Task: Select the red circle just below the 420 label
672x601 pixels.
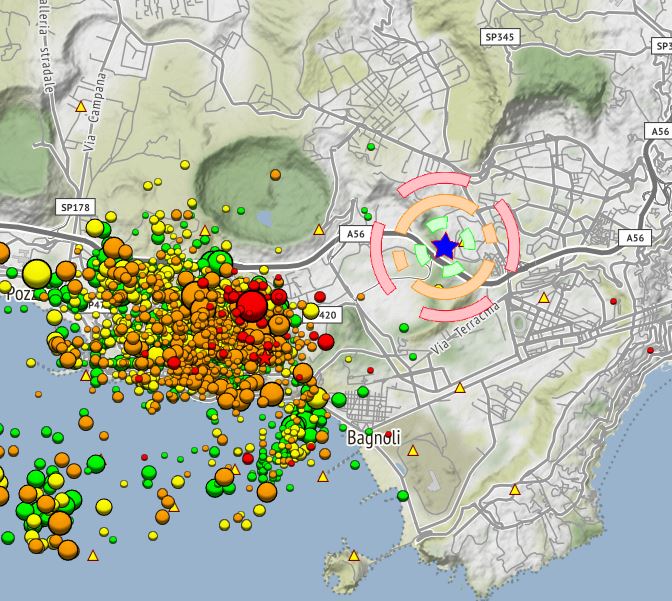Action: 325,341
